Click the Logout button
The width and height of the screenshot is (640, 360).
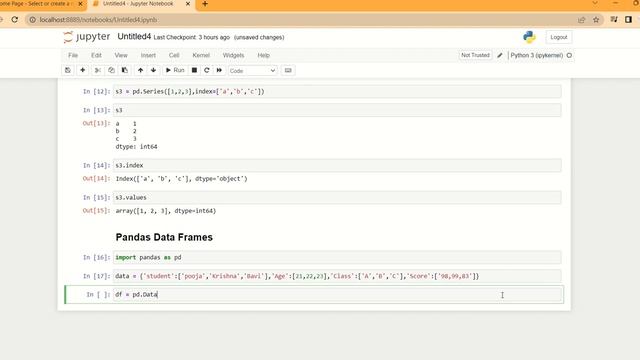(x=558, y=37)
